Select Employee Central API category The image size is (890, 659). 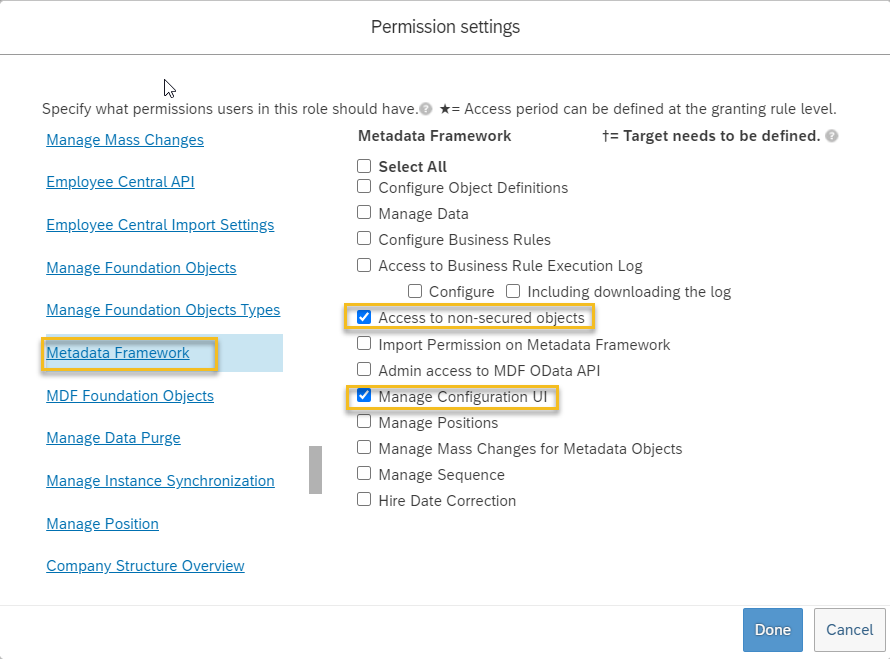(x=120, y=182)
